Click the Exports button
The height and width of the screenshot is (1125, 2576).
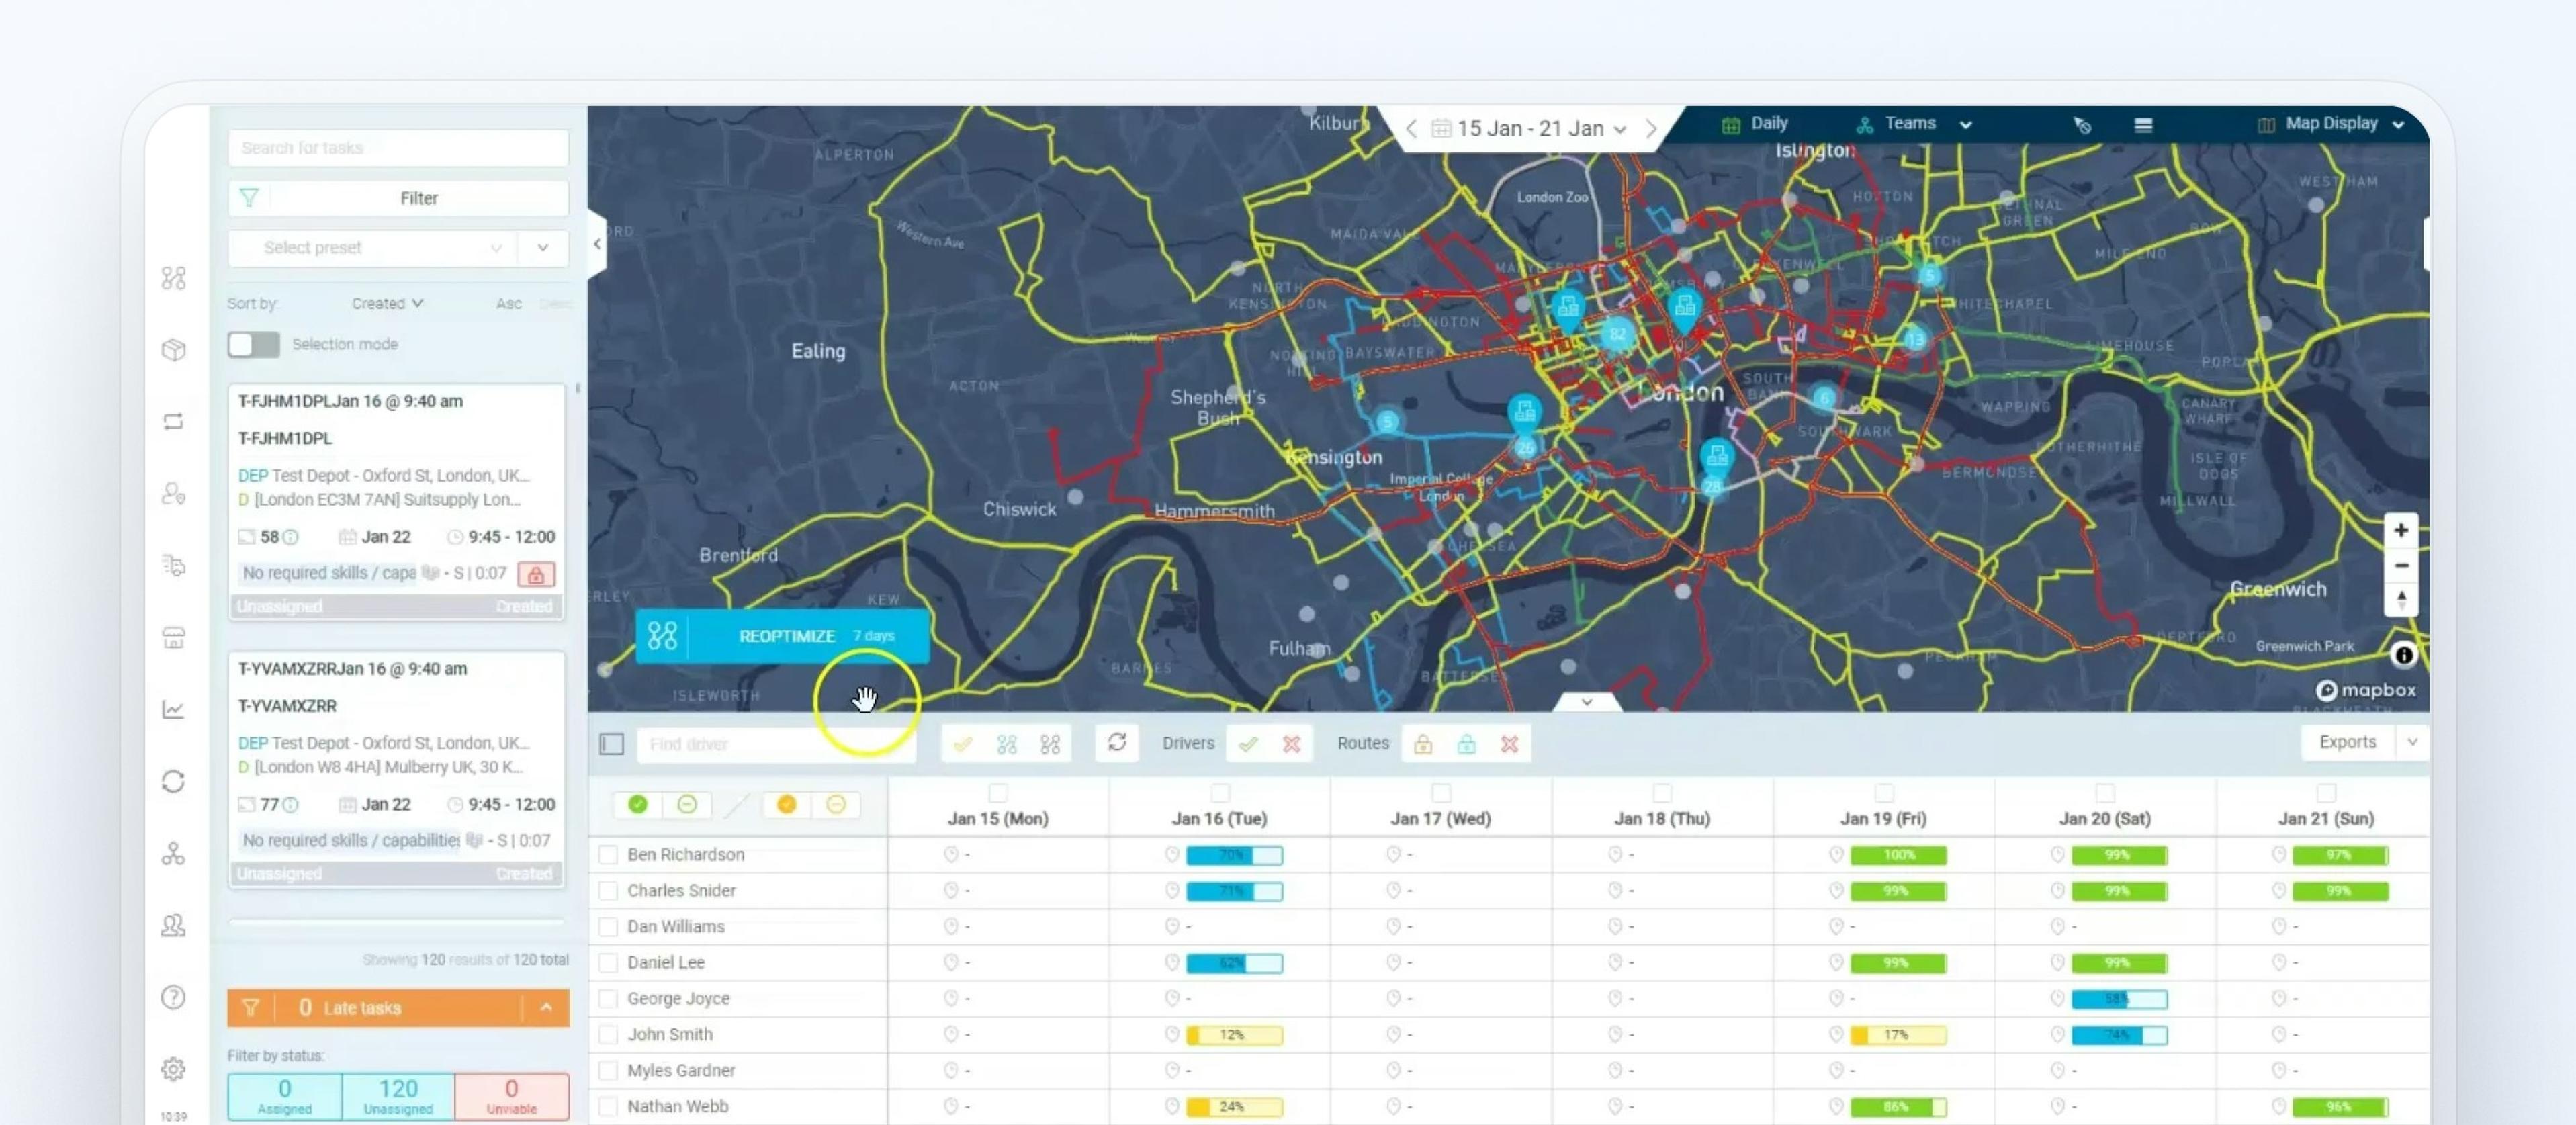tap(2347, 742)
